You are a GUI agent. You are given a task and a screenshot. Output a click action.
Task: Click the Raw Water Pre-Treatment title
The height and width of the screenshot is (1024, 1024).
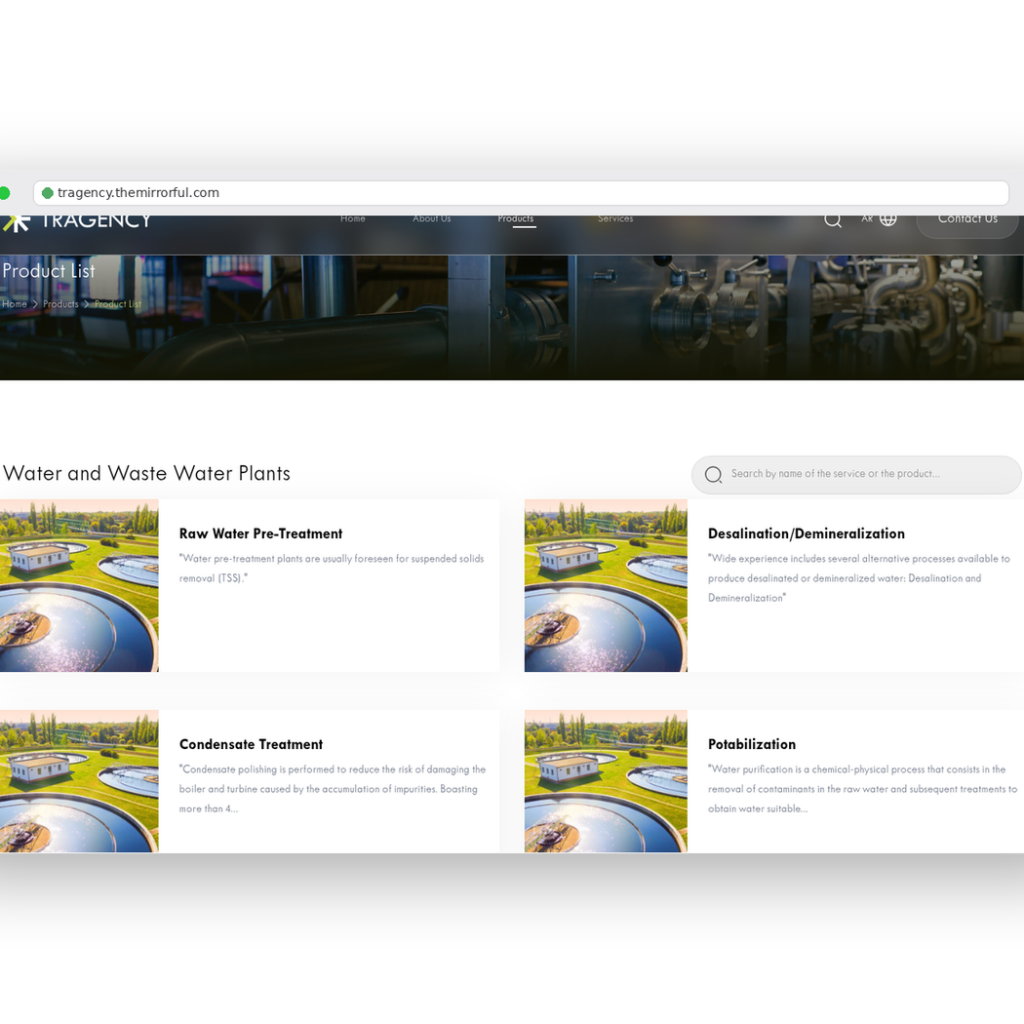pos(261,534)
